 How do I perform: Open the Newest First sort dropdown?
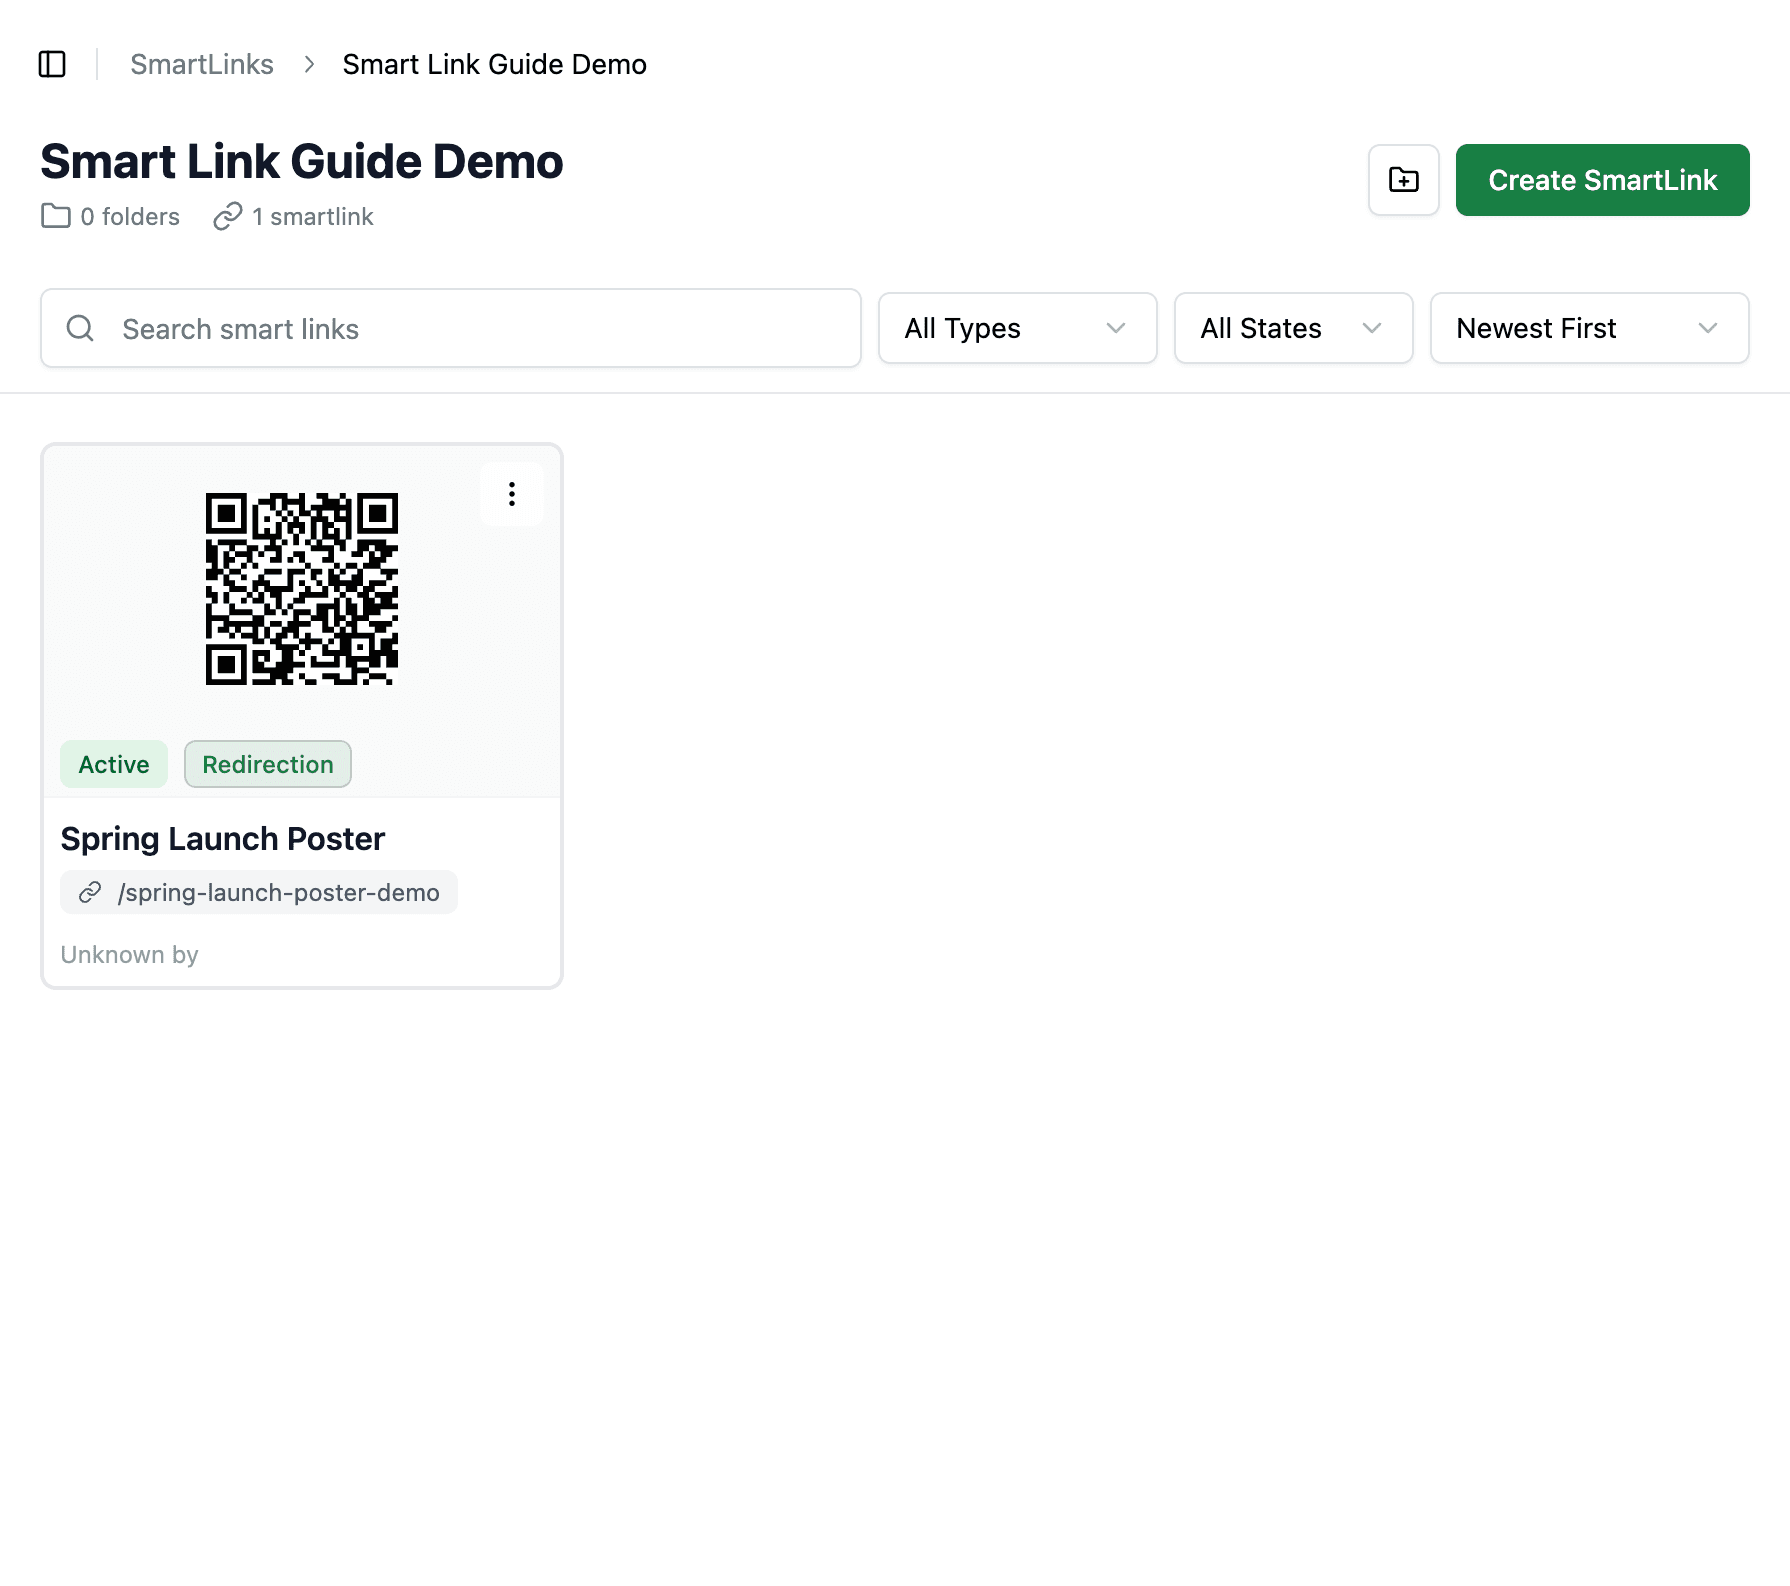tap(1590, 328)
